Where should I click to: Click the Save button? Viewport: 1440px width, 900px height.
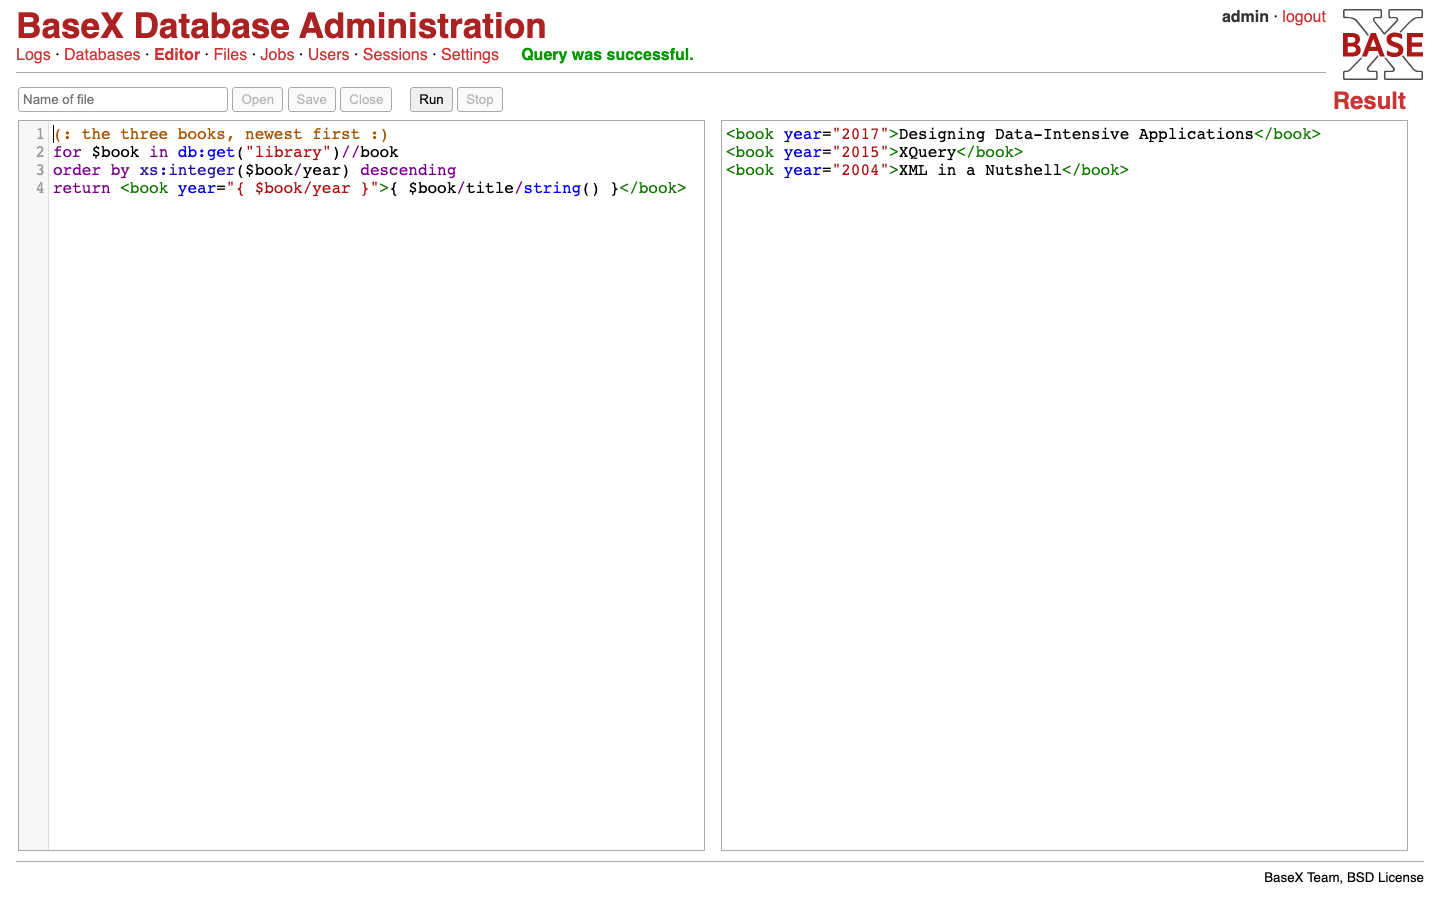[312, 100]
